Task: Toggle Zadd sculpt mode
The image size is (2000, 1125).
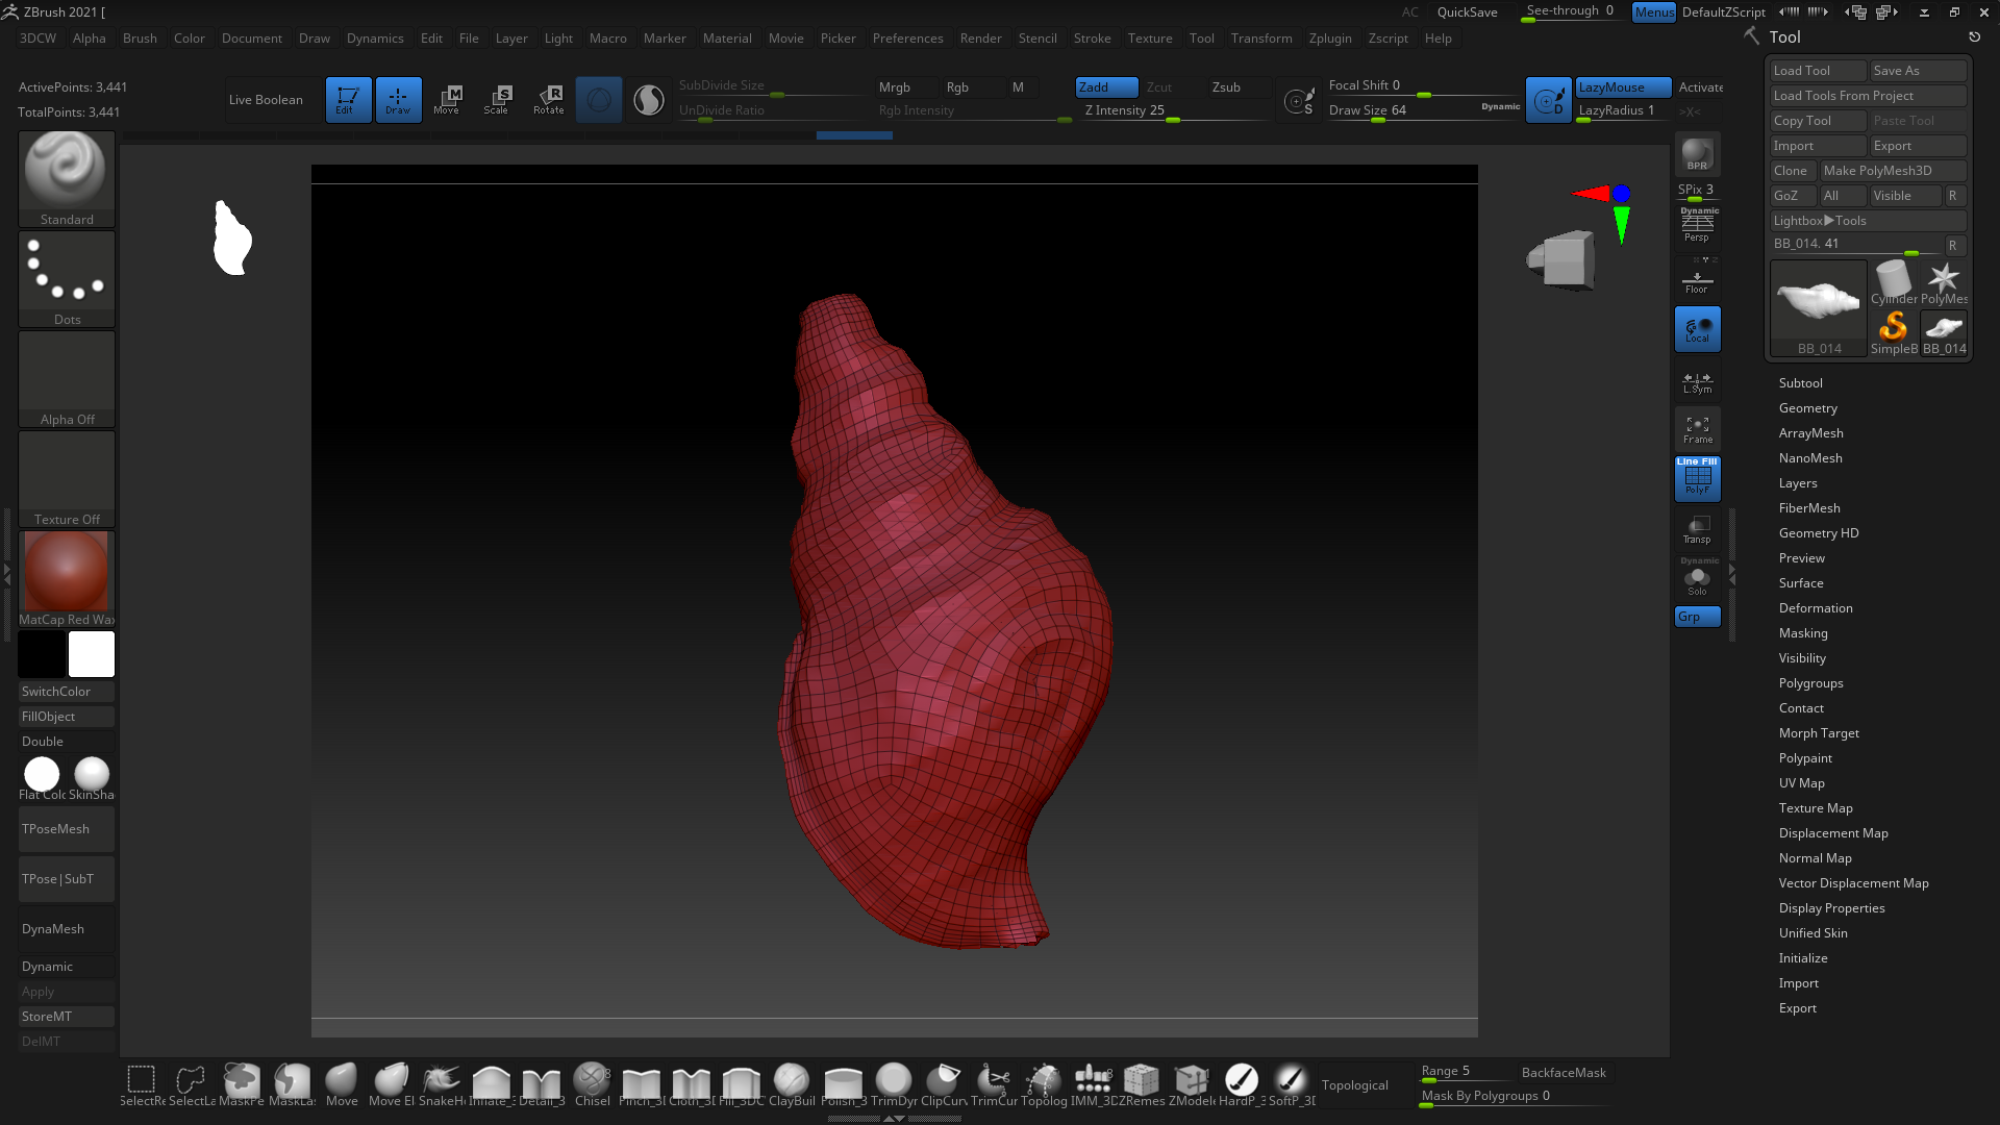Action: click(1106, 87)
